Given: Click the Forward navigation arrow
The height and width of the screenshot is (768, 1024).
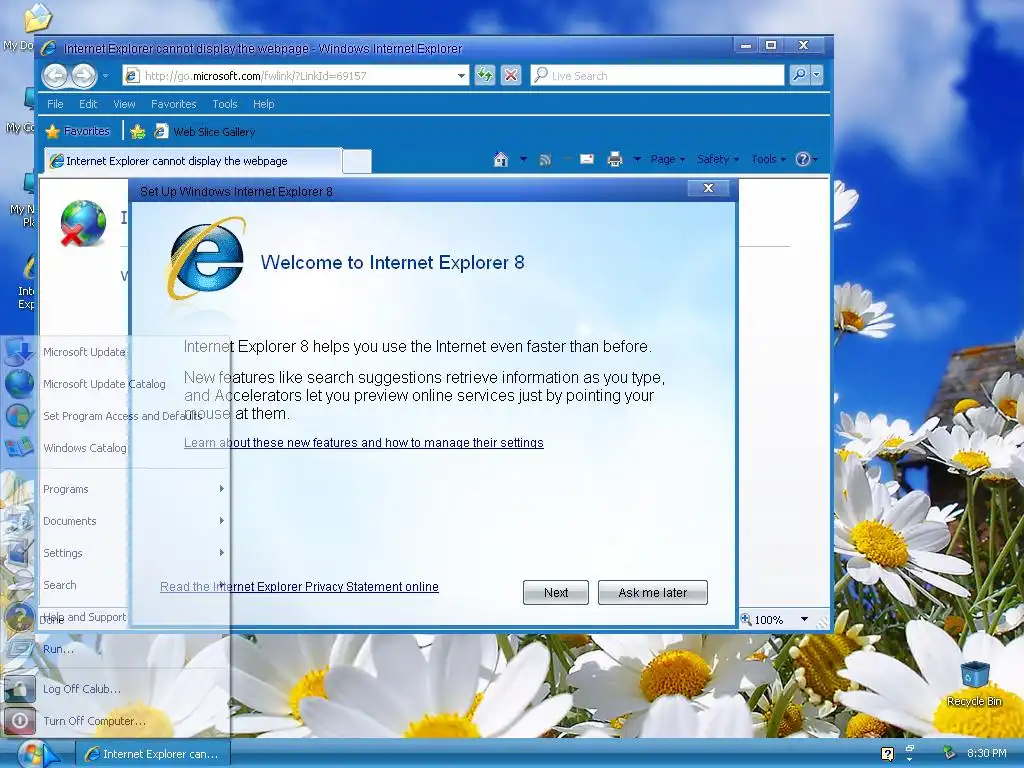Looking at the screenshot, I should (x=84, y=76).
